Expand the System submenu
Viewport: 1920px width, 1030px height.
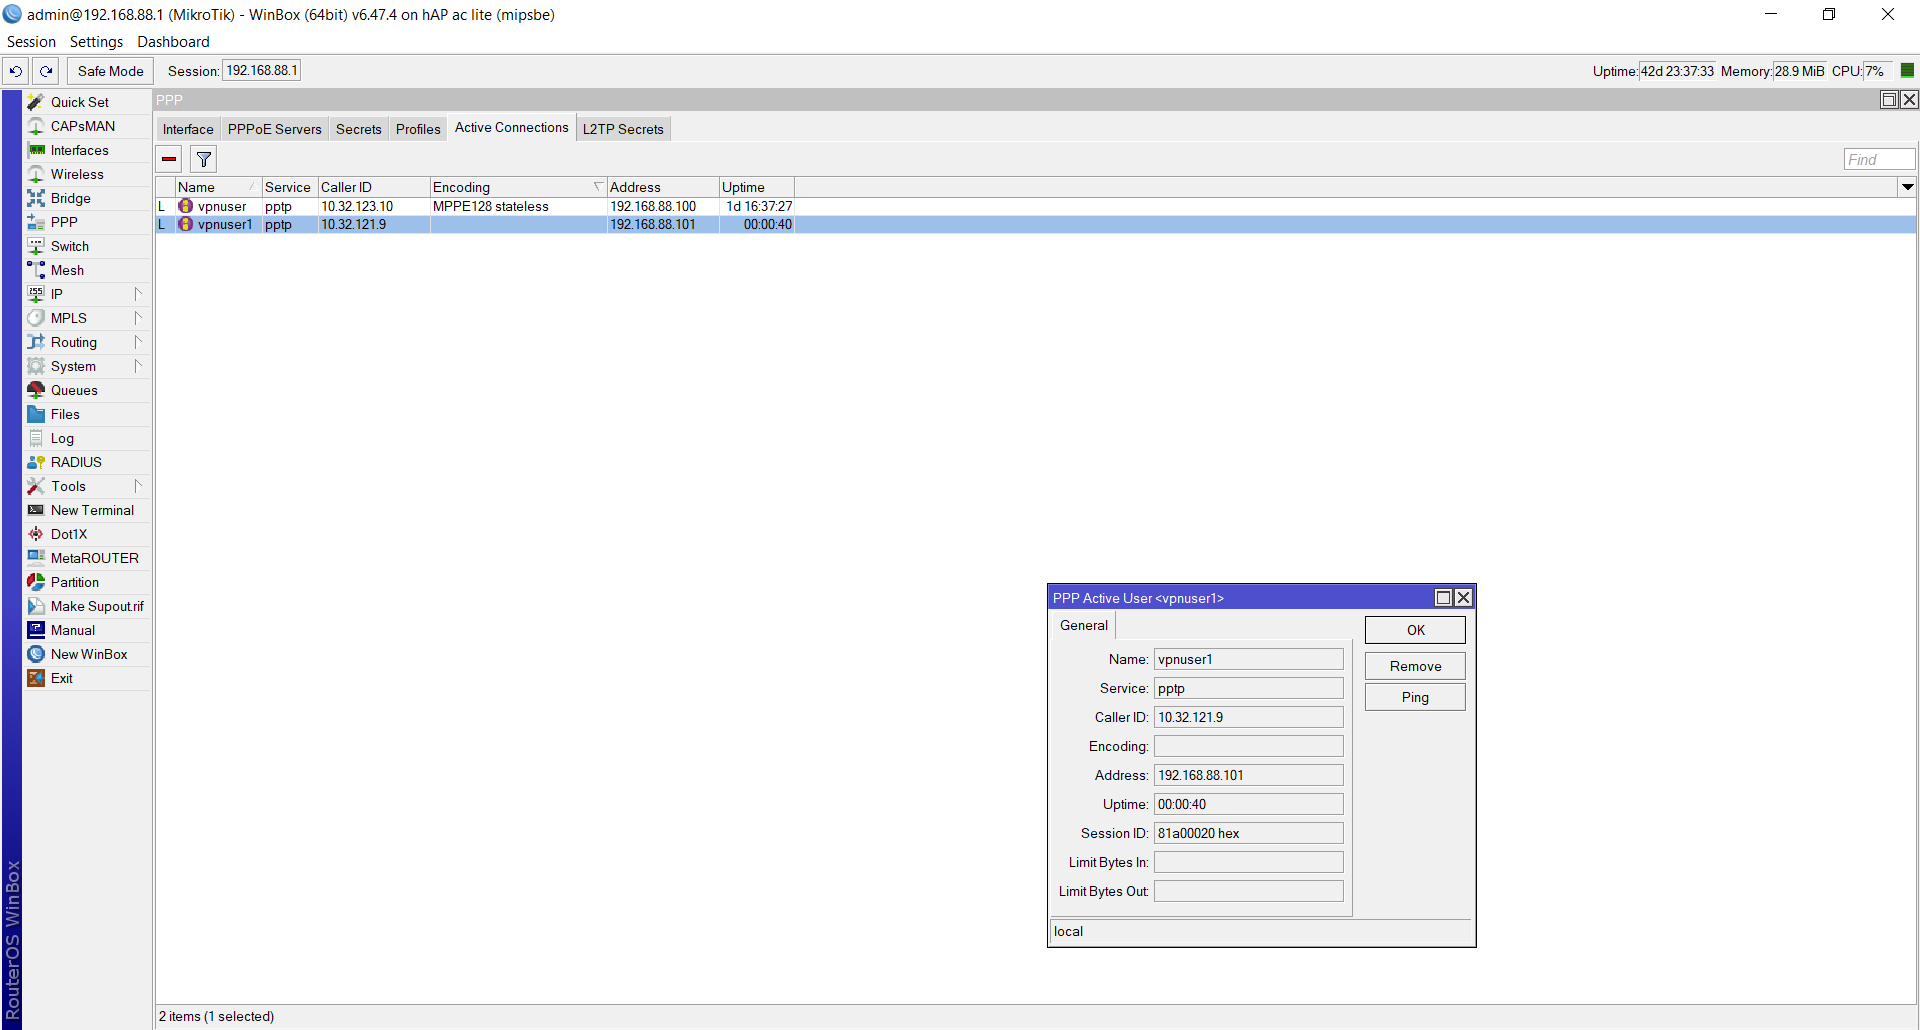point(87,366)
